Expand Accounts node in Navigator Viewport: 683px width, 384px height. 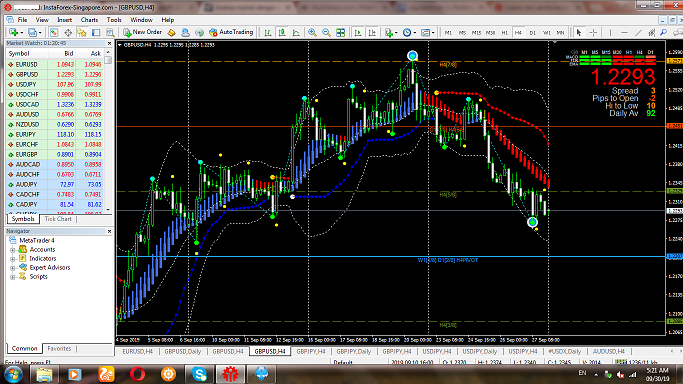click(x=13, y=250)
